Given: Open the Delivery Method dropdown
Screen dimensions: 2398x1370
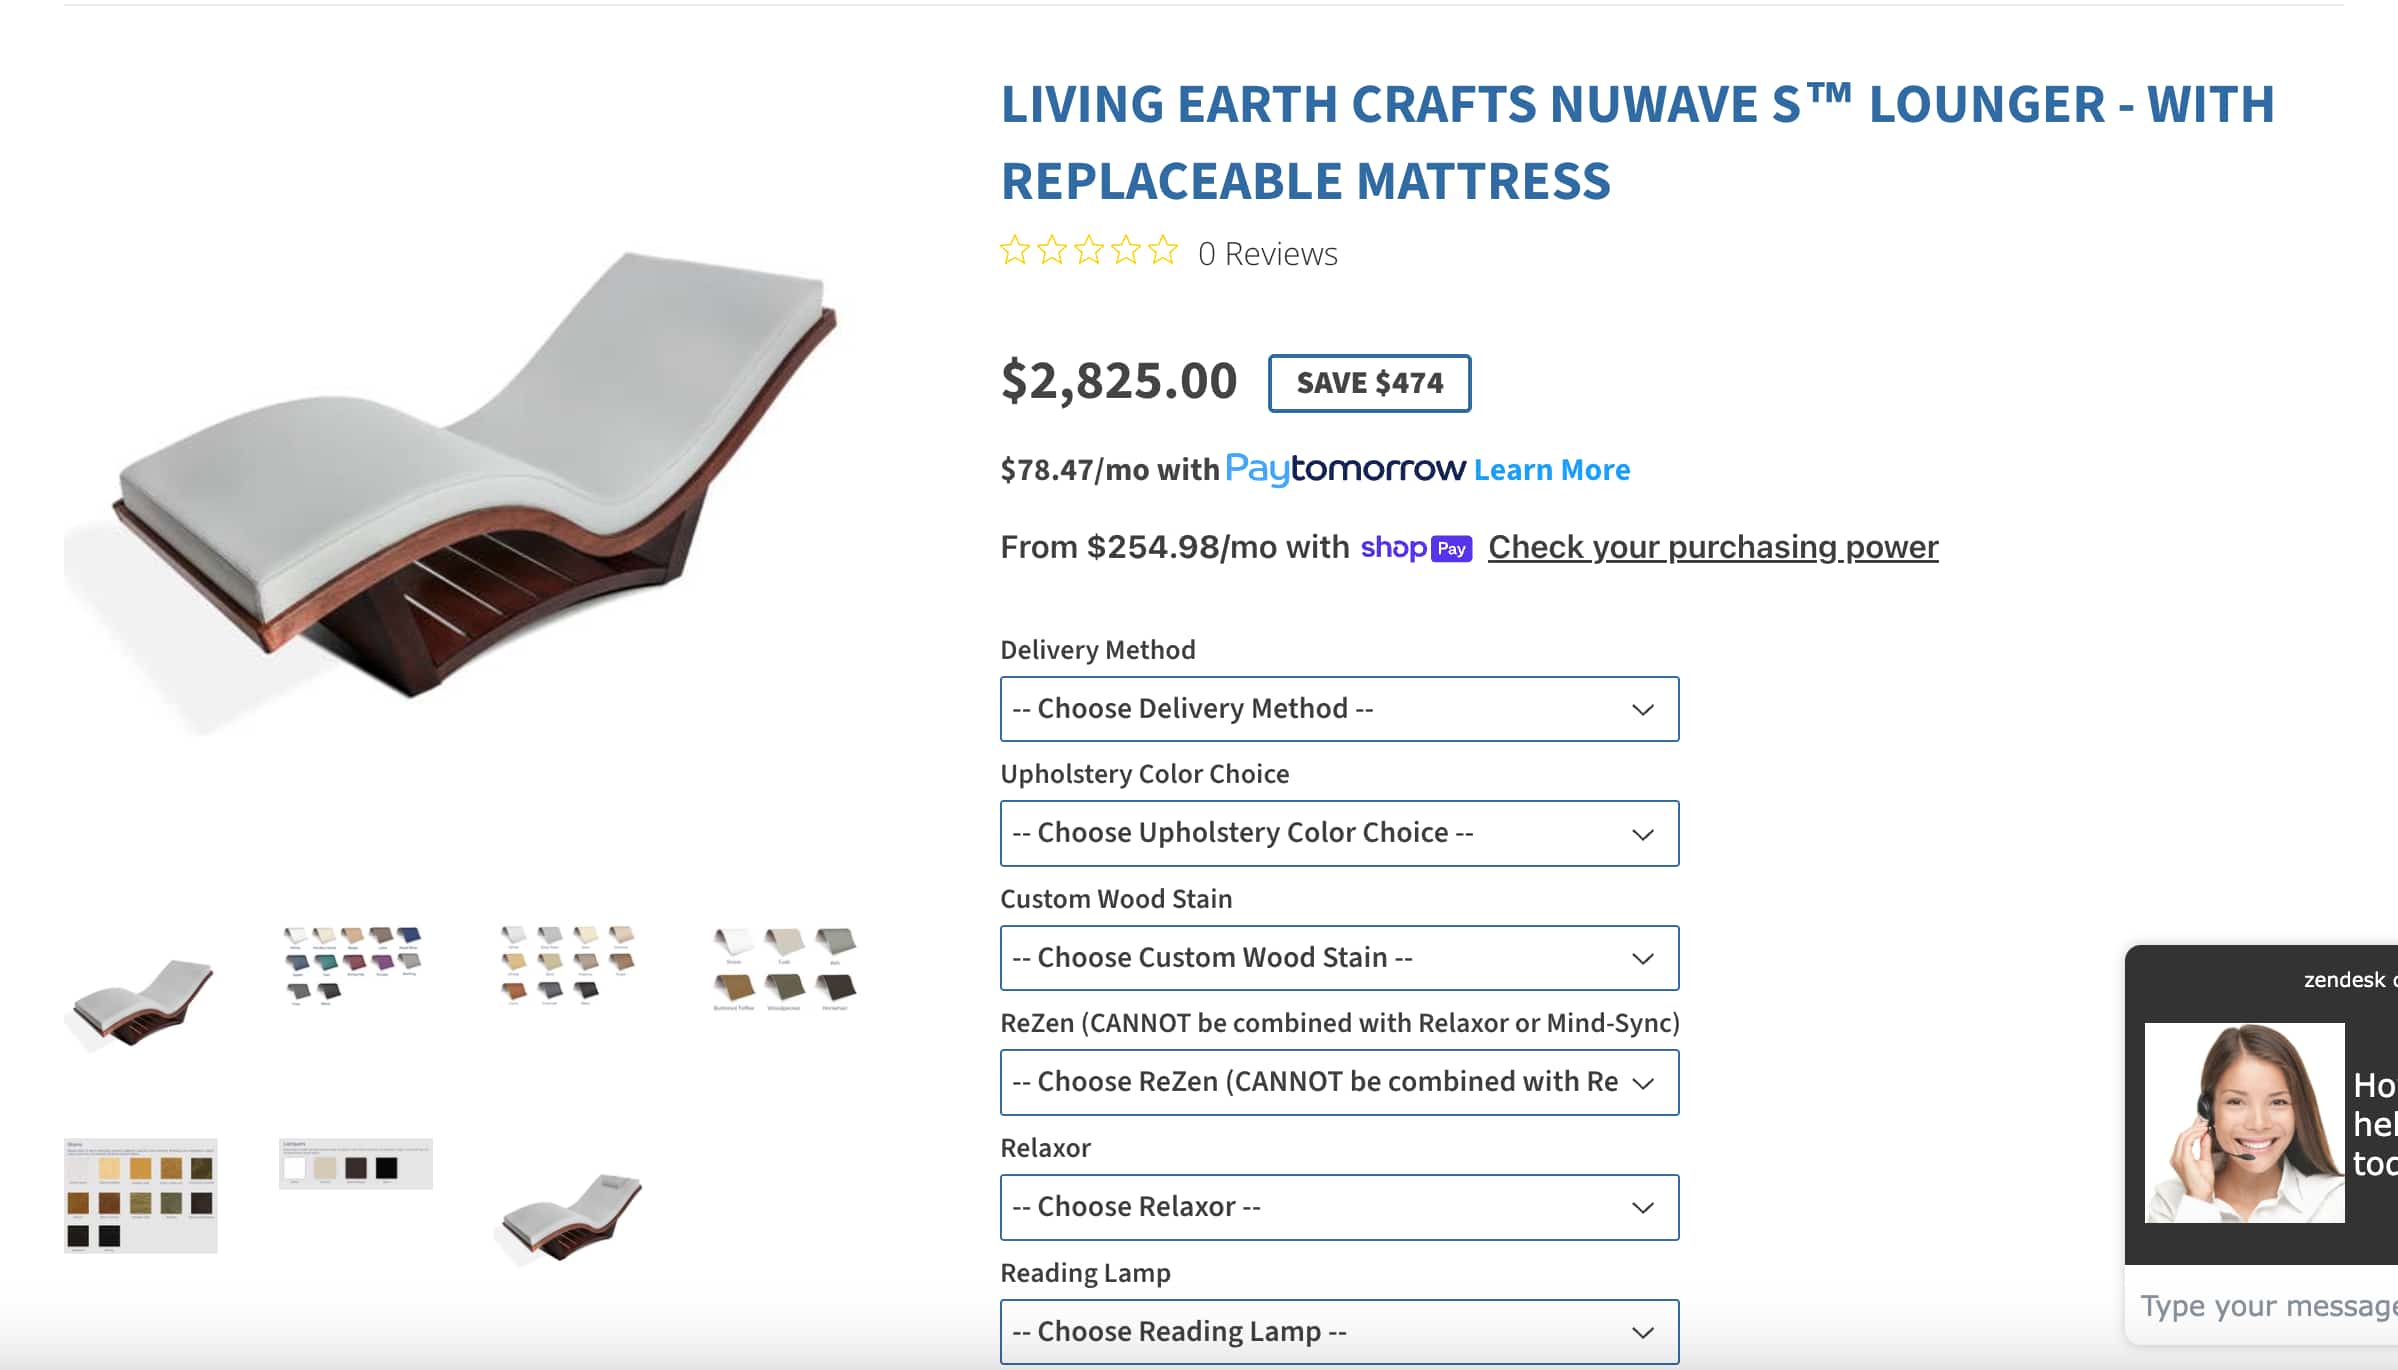Looking at the screenshot, I should click(x=1339, y=709).
